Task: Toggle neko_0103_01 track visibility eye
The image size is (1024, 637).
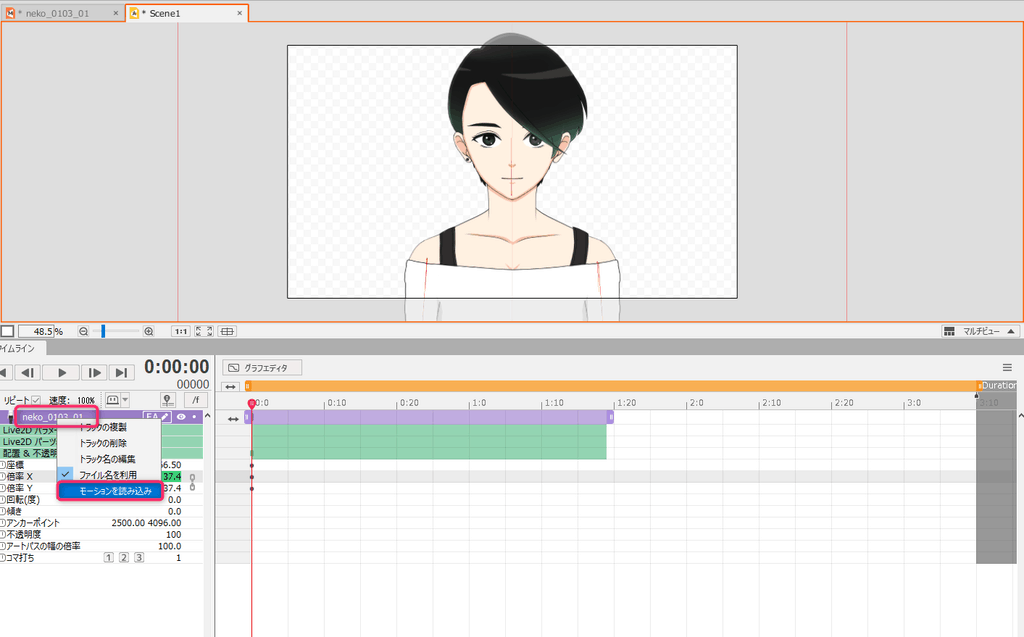Action: [182, 416]
